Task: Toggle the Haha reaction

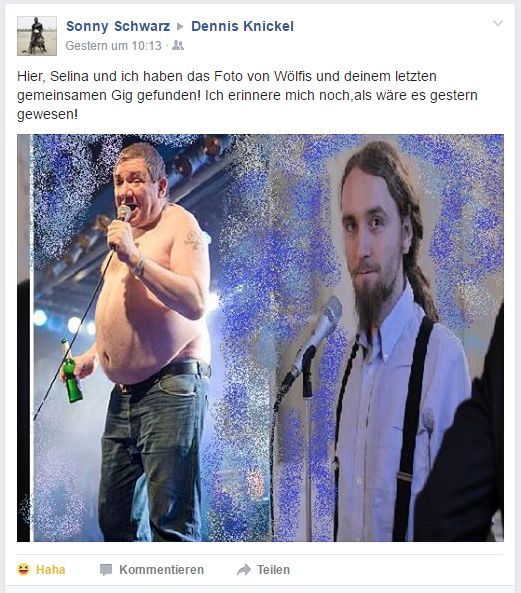Action: click(x=41, y=570)
